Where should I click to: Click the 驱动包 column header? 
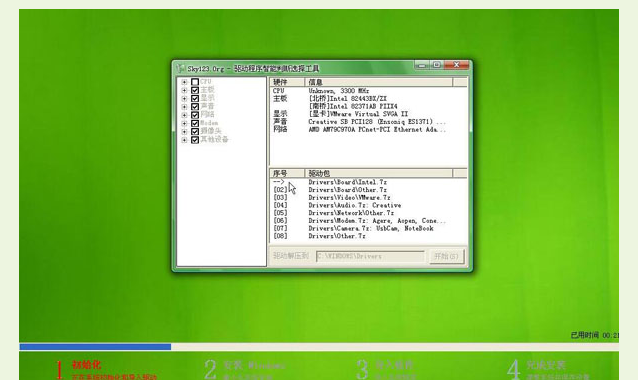coord(378,173)
